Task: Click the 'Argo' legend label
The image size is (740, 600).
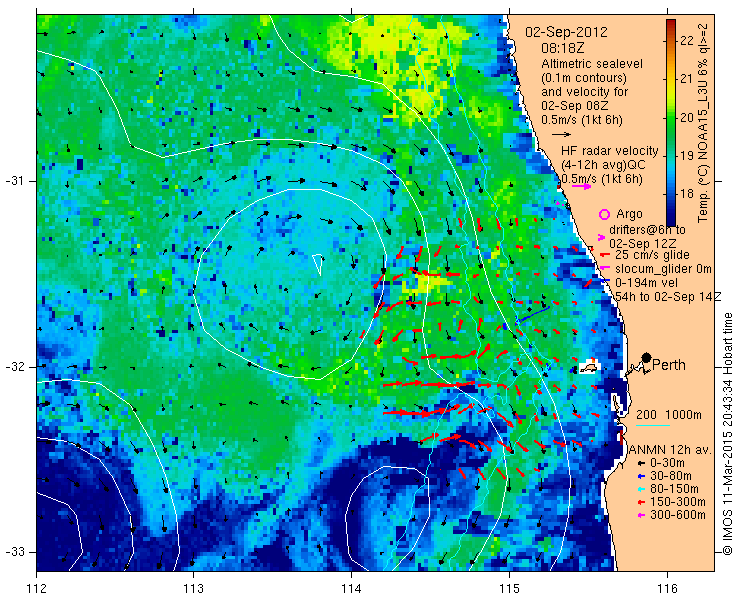Action: pyautogui.click(x=629, y=214)
